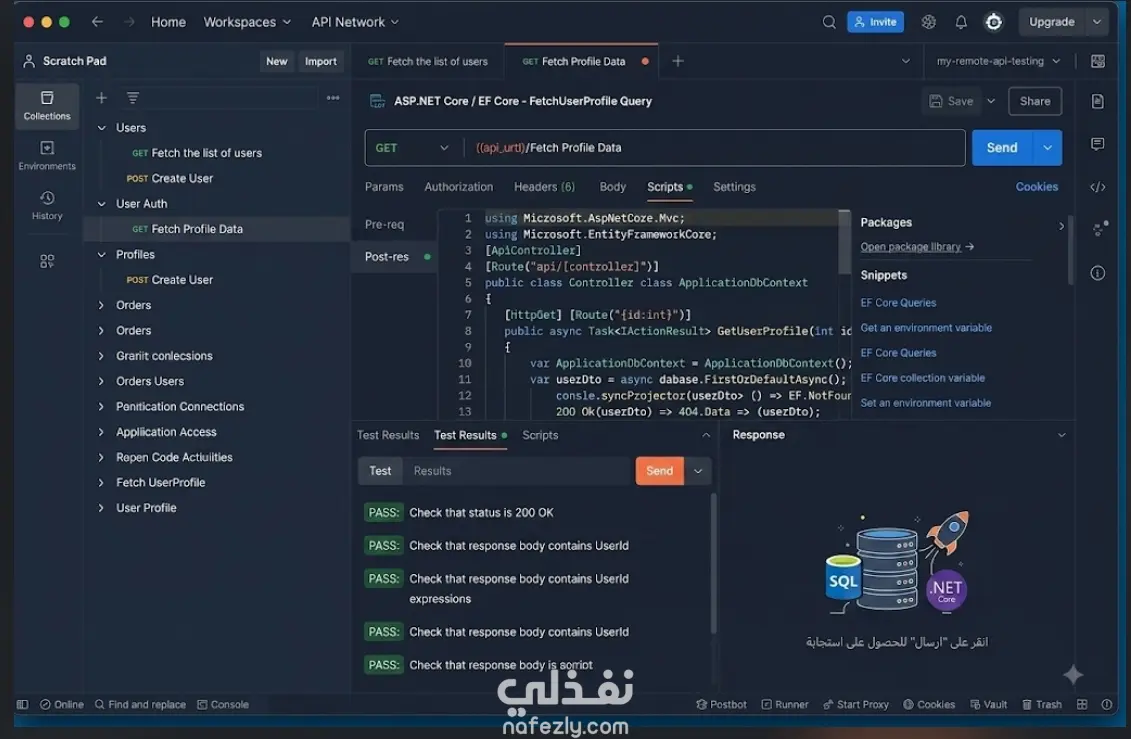This screenshot has height=739, width=1131.
Task: Click the plus icon to create collection
Action: (x=101, y=97)
